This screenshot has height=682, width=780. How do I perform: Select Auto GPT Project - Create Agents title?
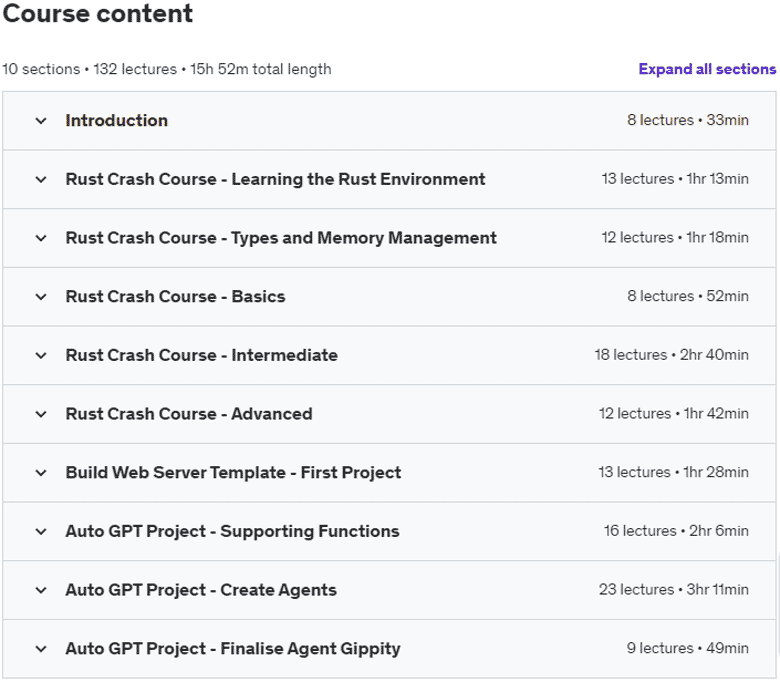(201, 590)
